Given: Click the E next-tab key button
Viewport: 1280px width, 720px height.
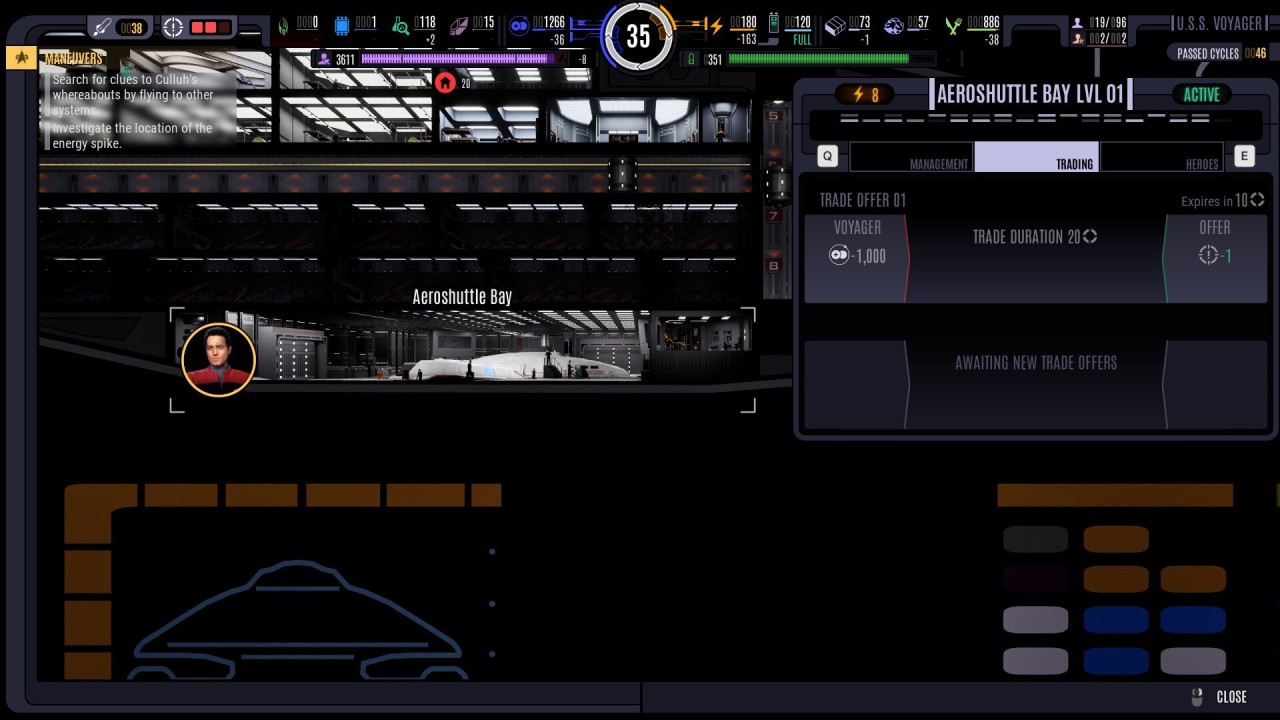Looking at the screenshot, I should point(1245,156).
